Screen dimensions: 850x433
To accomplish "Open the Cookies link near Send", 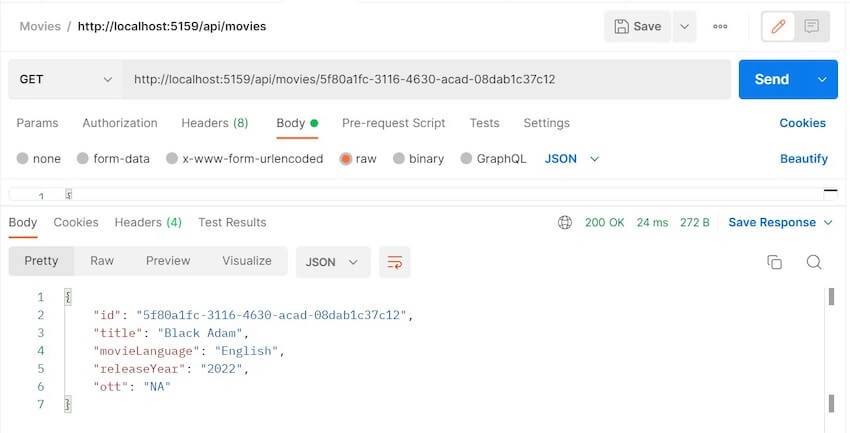I will (x=802, y=123).
